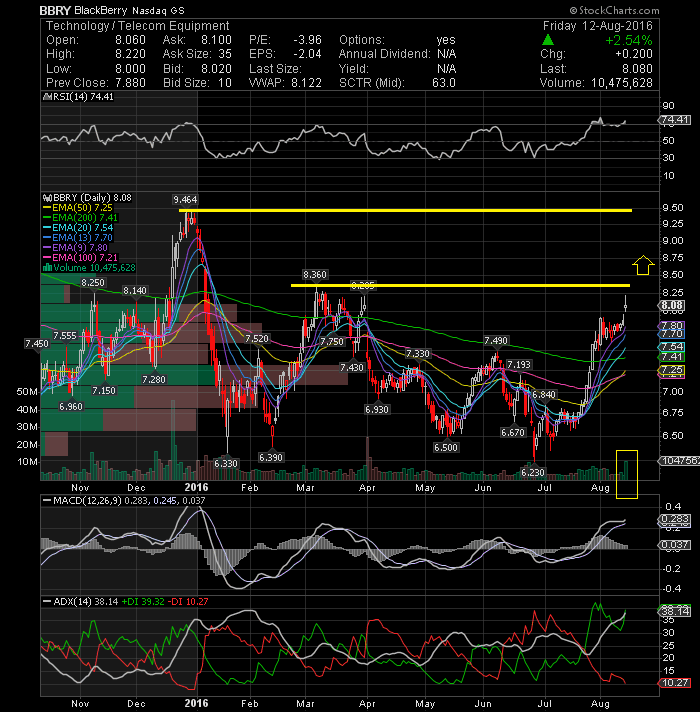Click the StockCharts.com label at top right

click(615, 10)
